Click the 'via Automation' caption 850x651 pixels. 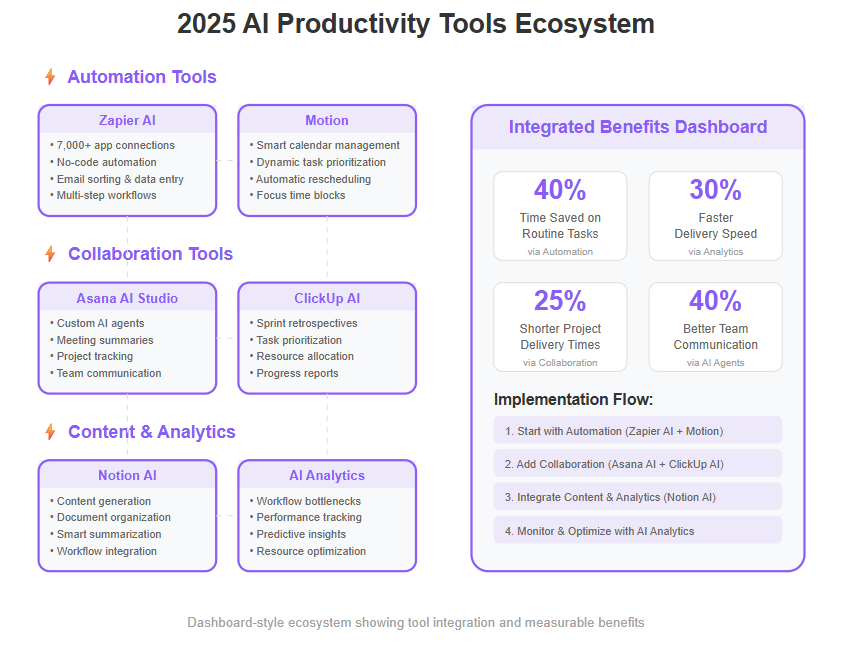(560, 252)
